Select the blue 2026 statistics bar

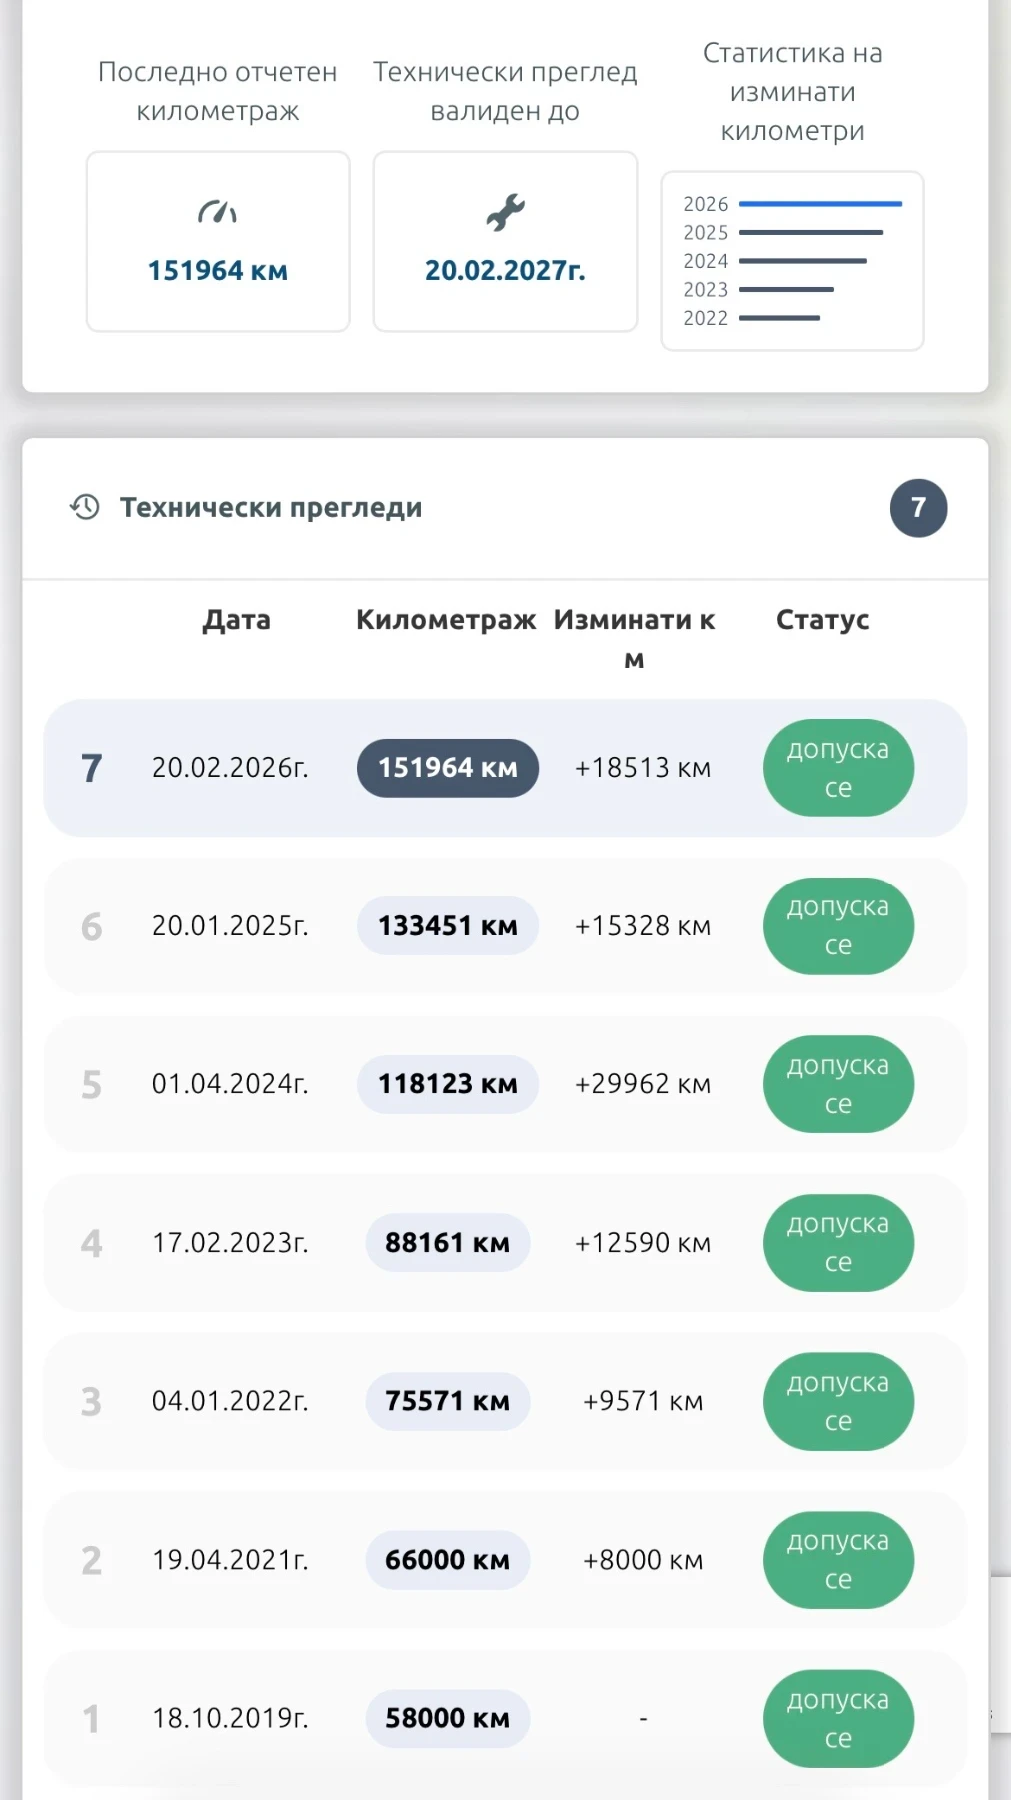click(820, 204)
